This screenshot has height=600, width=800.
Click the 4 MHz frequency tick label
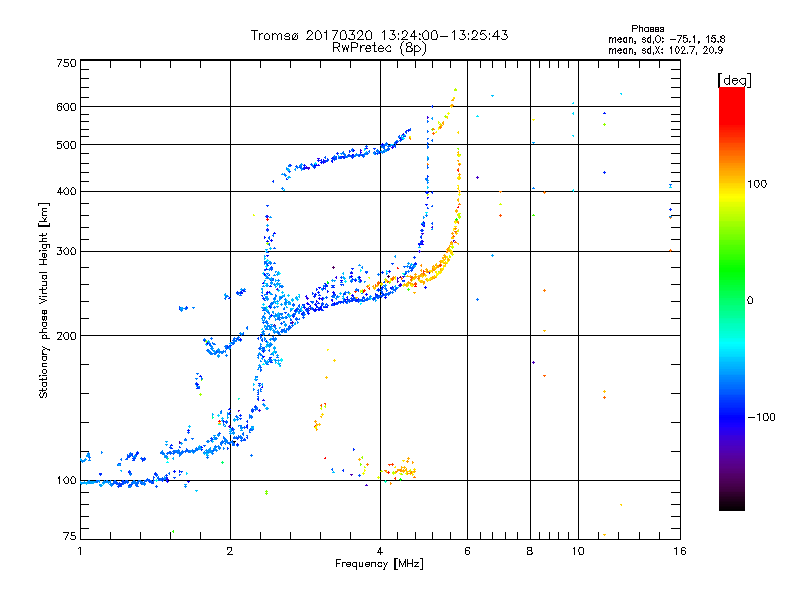click(380, 551)
